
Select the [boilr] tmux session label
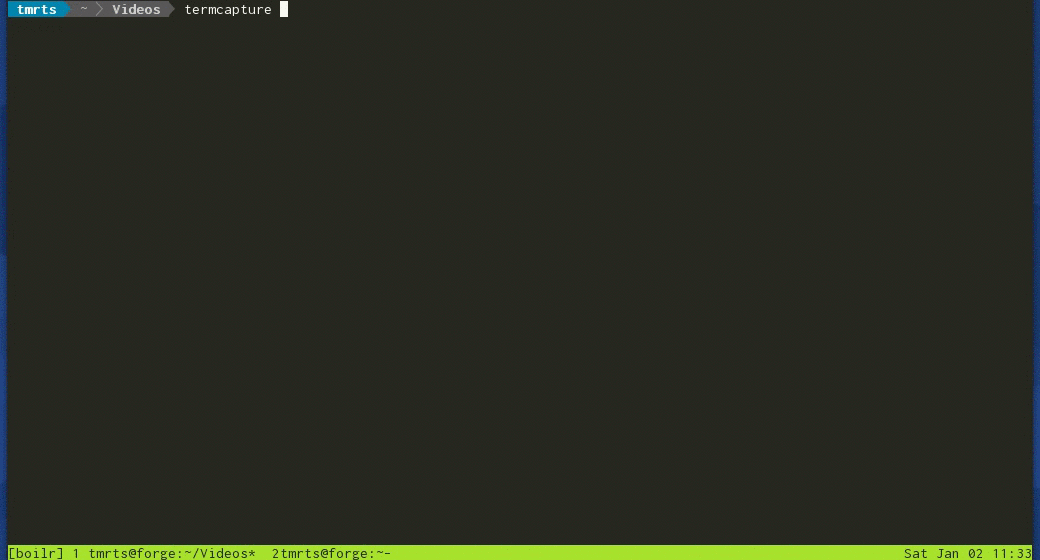tap(36, 553)
